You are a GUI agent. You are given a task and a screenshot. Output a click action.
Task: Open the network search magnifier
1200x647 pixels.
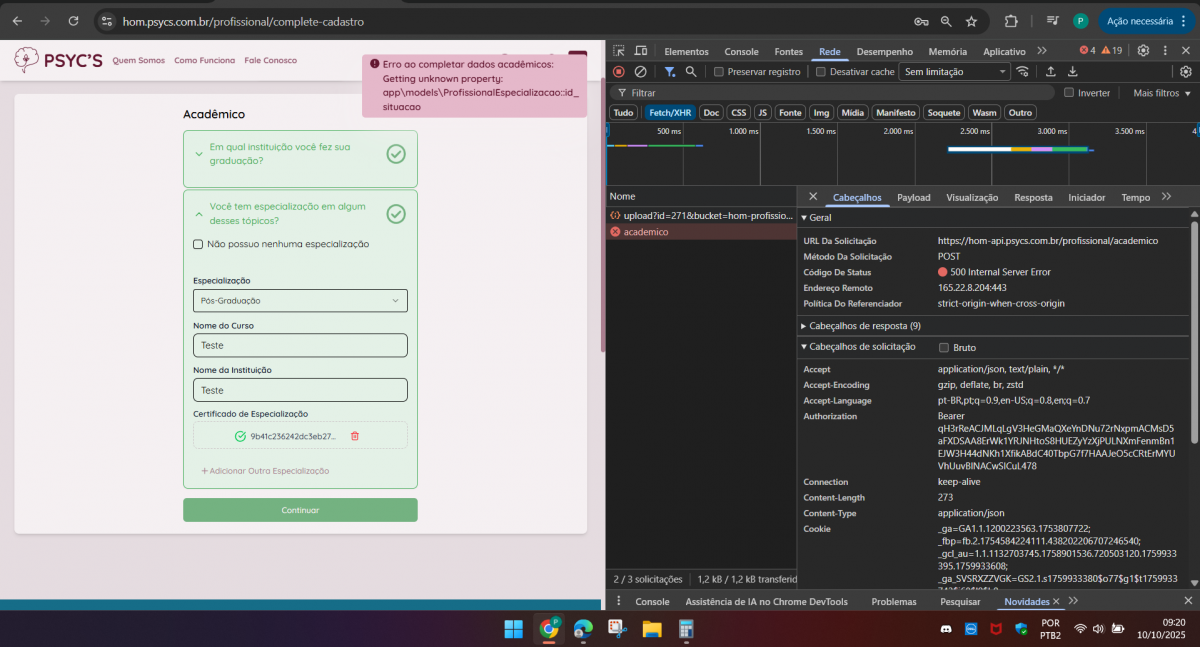point(691,72)
